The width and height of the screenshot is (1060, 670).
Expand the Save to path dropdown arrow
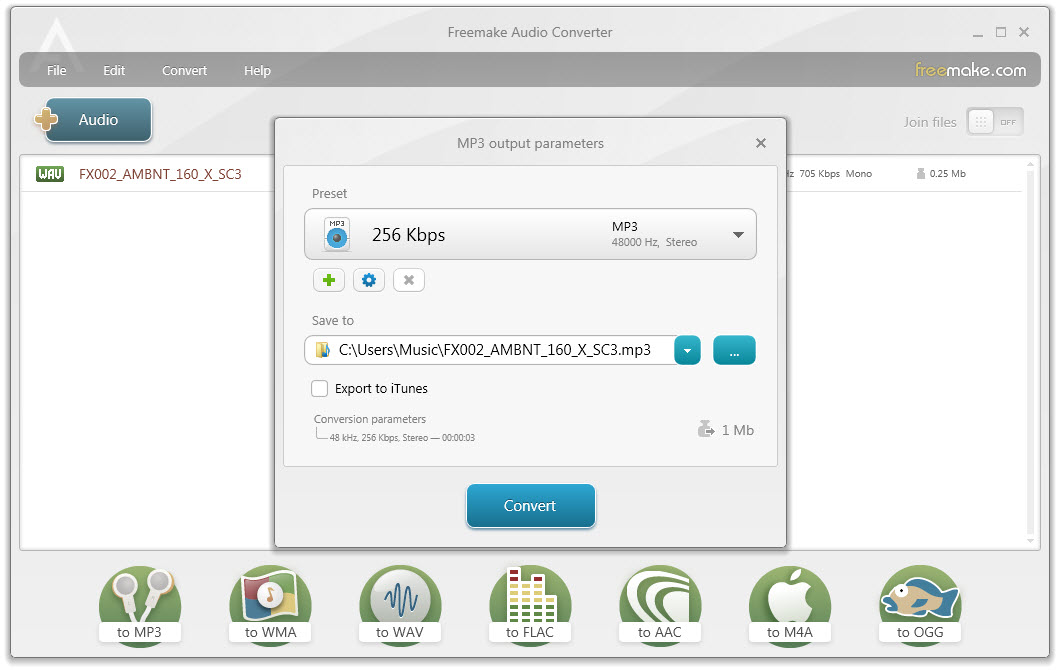click(687, 350)
